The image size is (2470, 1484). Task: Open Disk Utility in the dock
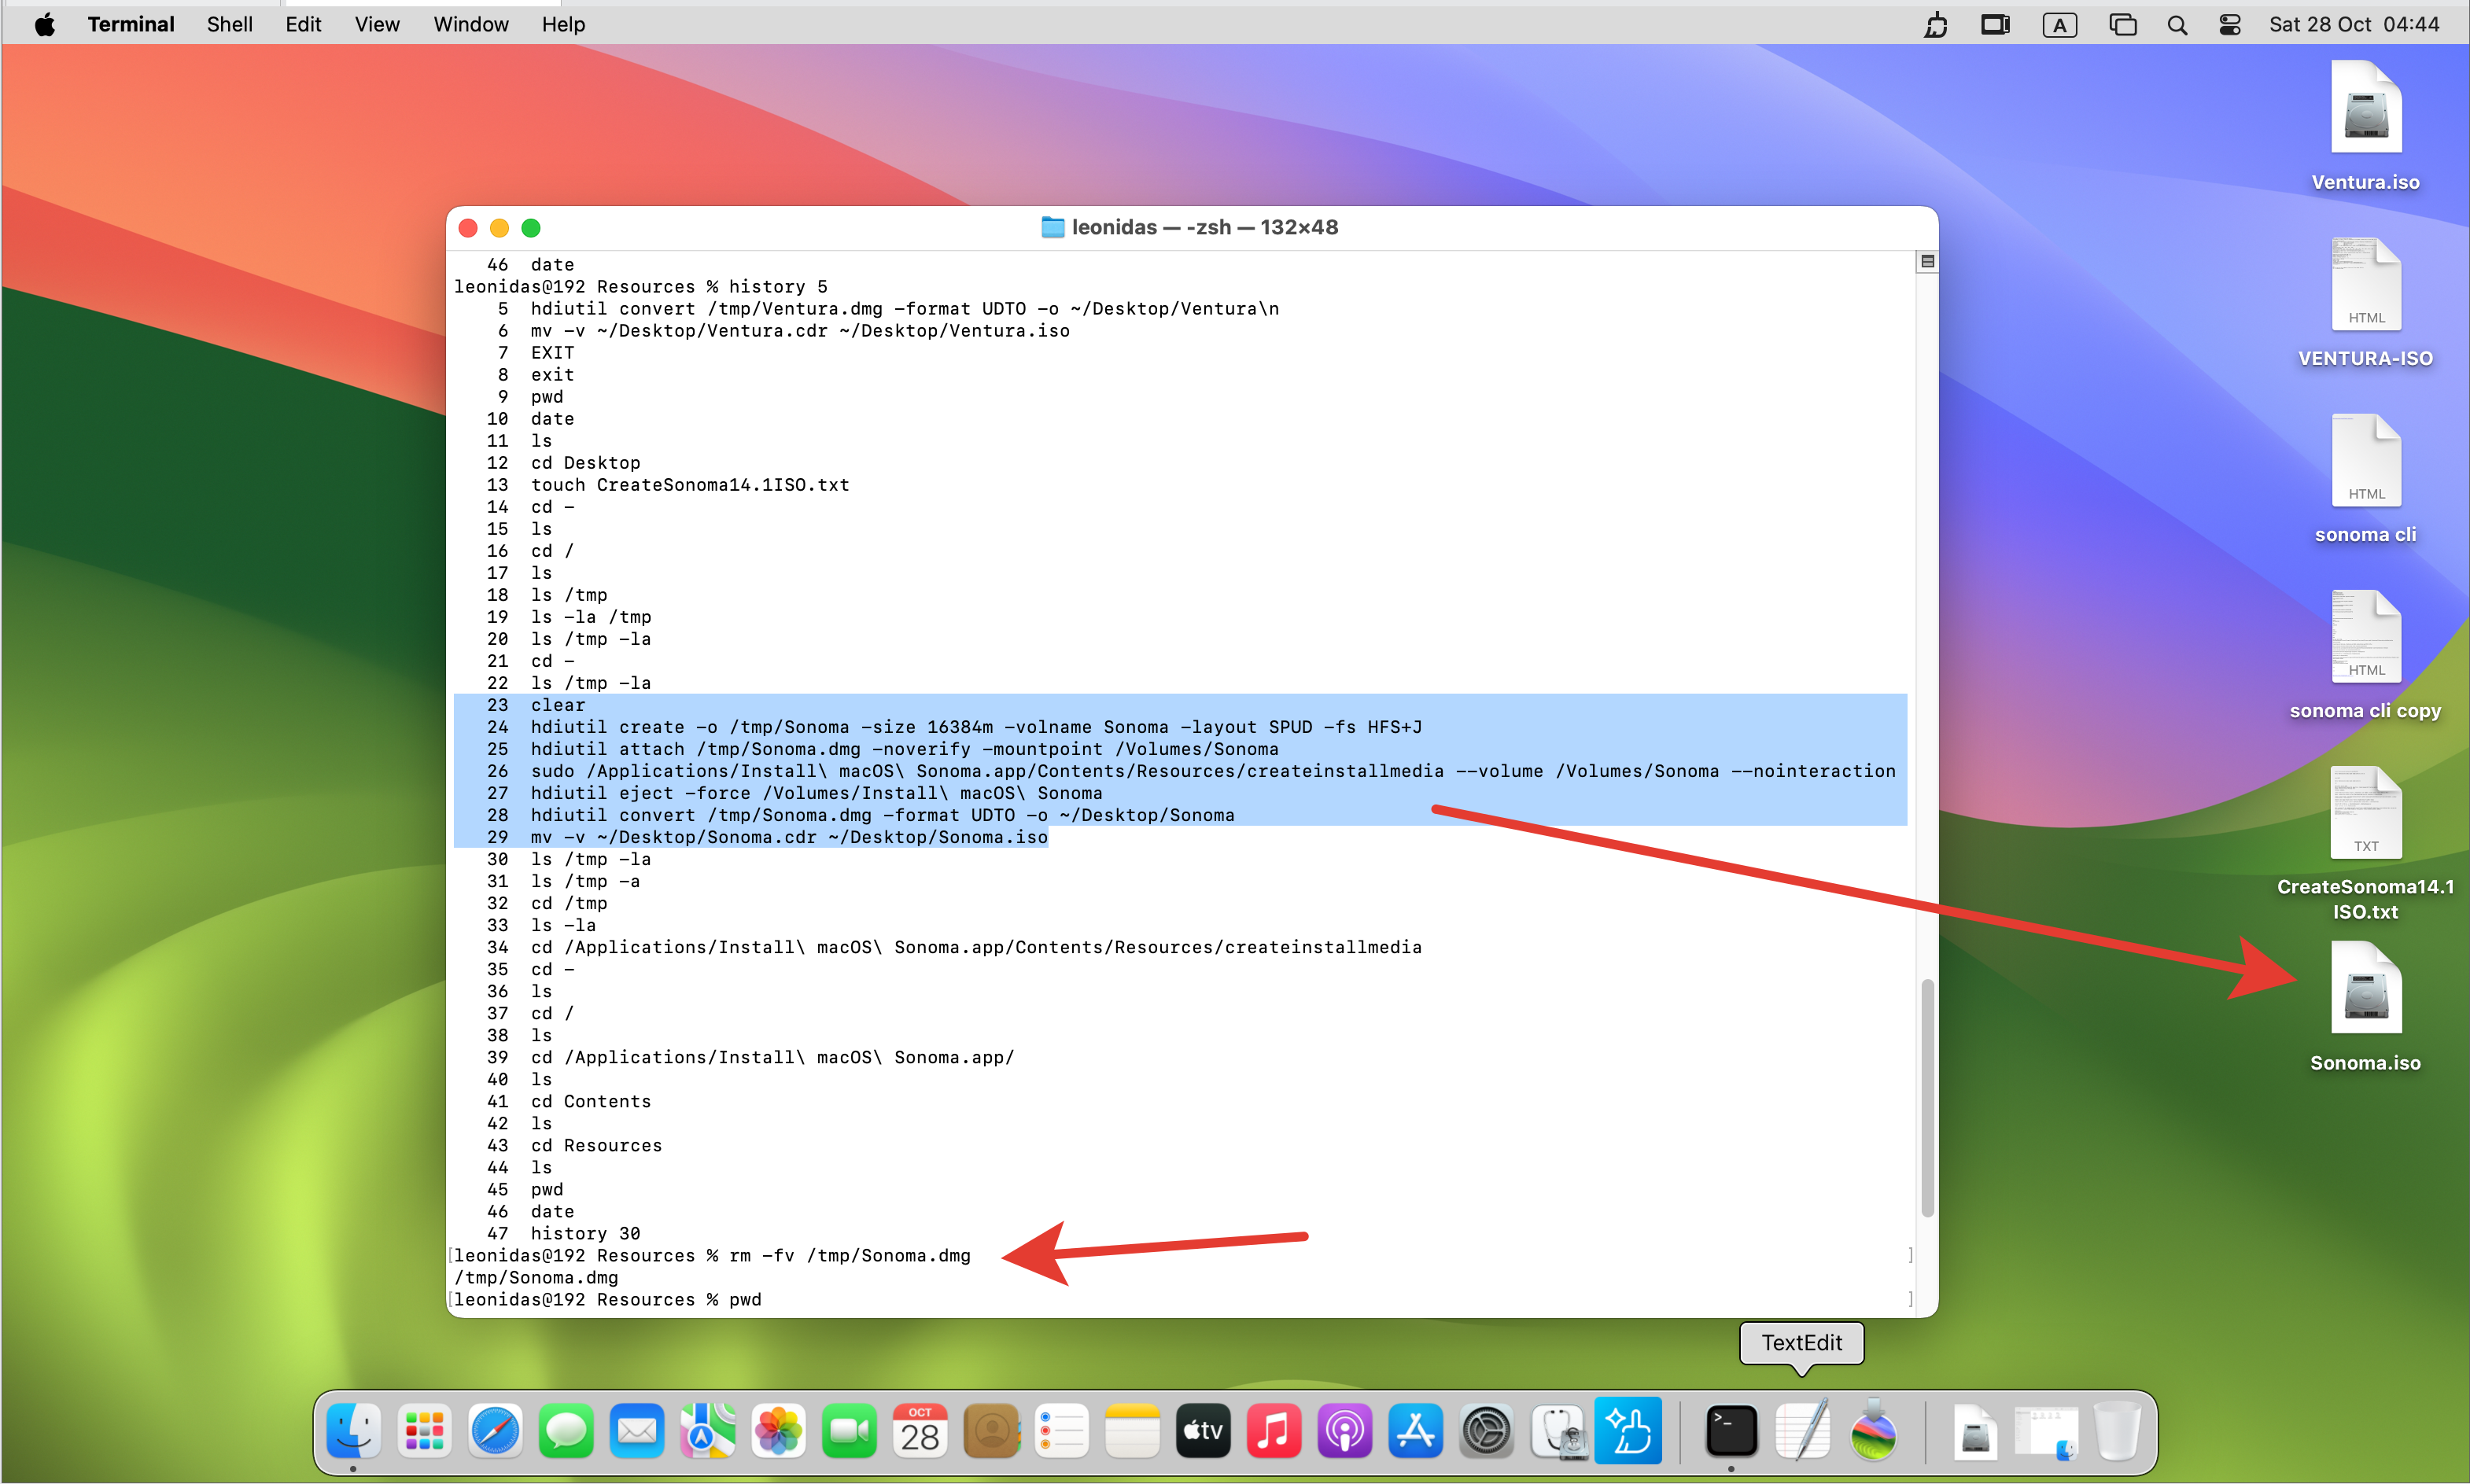pyautogui.click(x=1558, y=1431)
